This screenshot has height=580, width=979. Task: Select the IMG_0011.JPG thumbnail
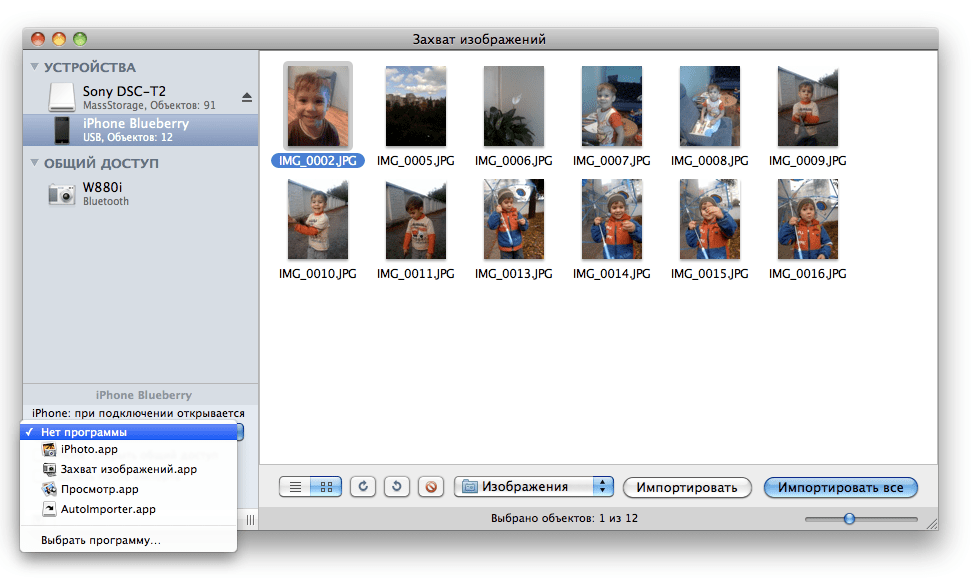click(x=416, y=219)
